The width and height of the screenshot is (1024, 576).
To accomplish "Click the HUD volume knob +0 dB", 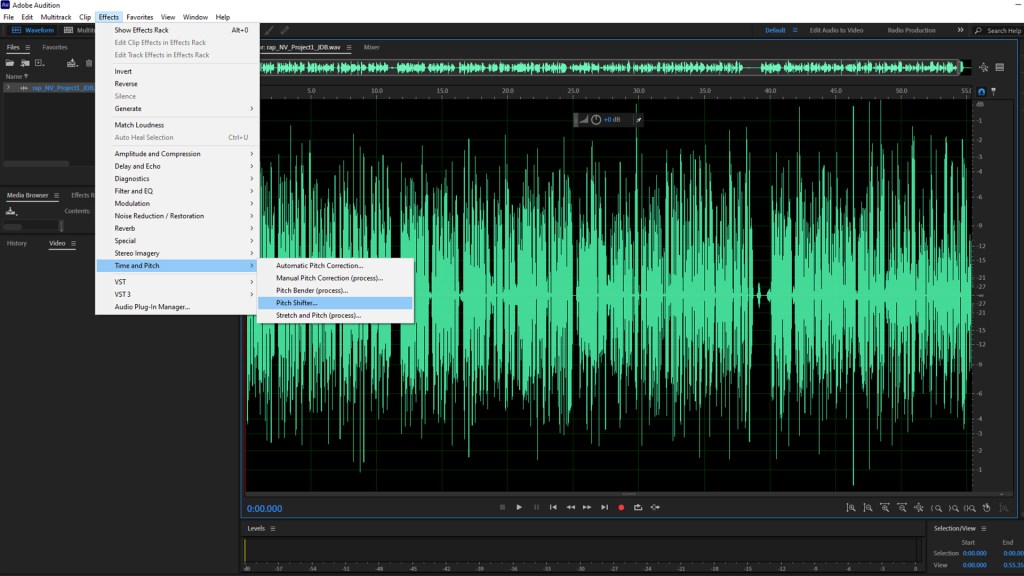I will point(596,120).
